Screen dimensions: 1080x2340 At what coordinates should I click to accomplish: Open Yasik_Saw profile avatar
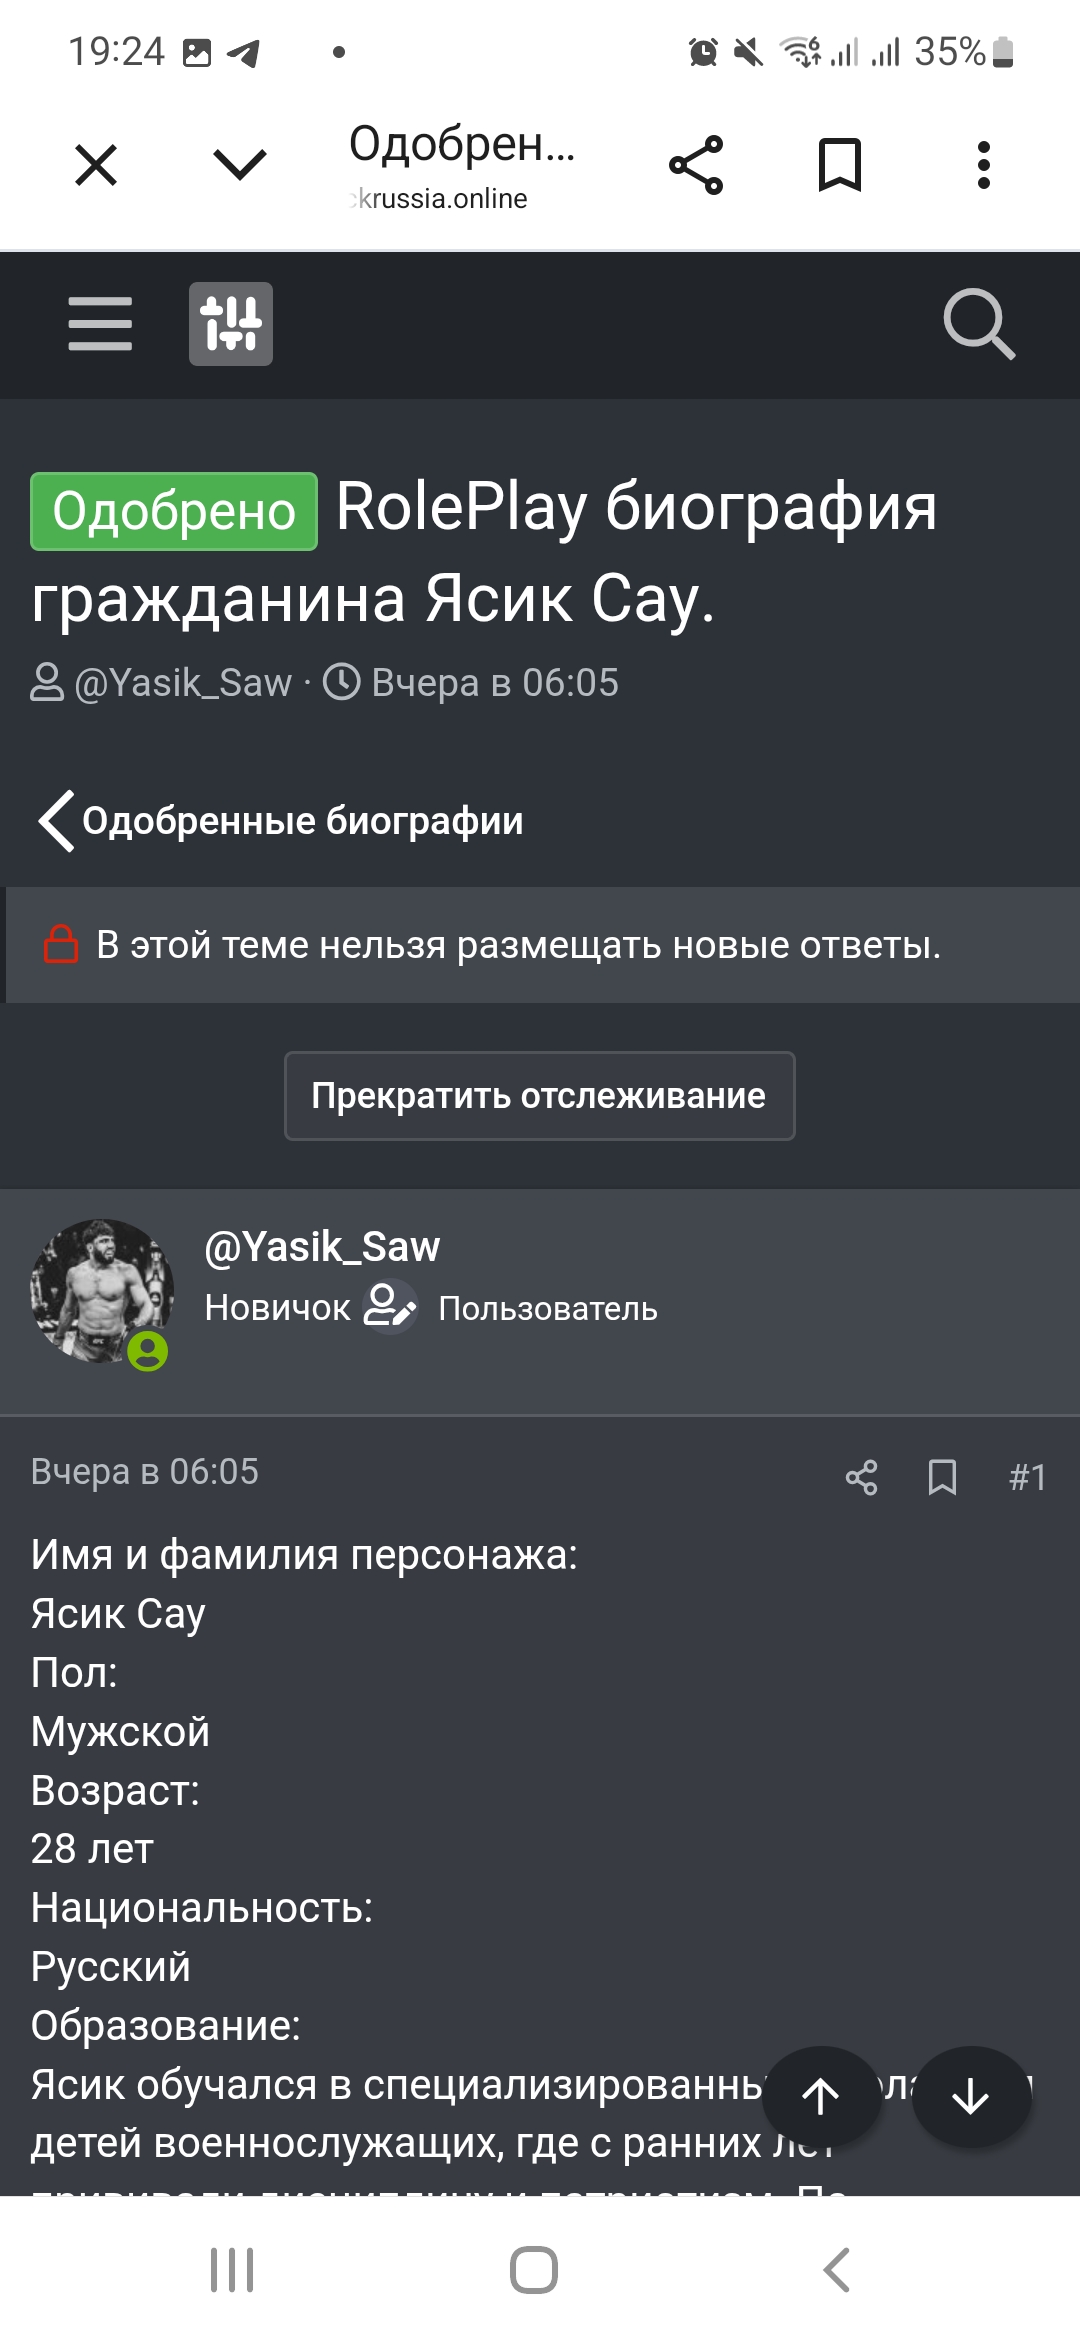pos(101,1290)
